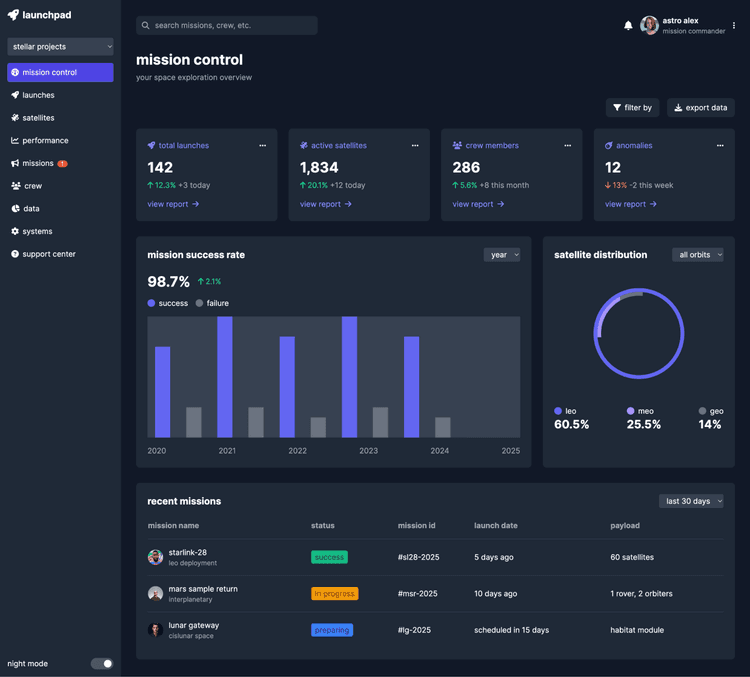
Task: Click the active satellites card options ellipsis
Action: coord(415,146)
